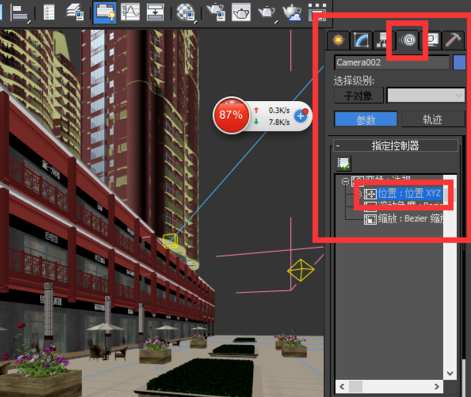Open the Align tool flyout
The width and height of the screenshot is (471, 397).
(20, 13)
